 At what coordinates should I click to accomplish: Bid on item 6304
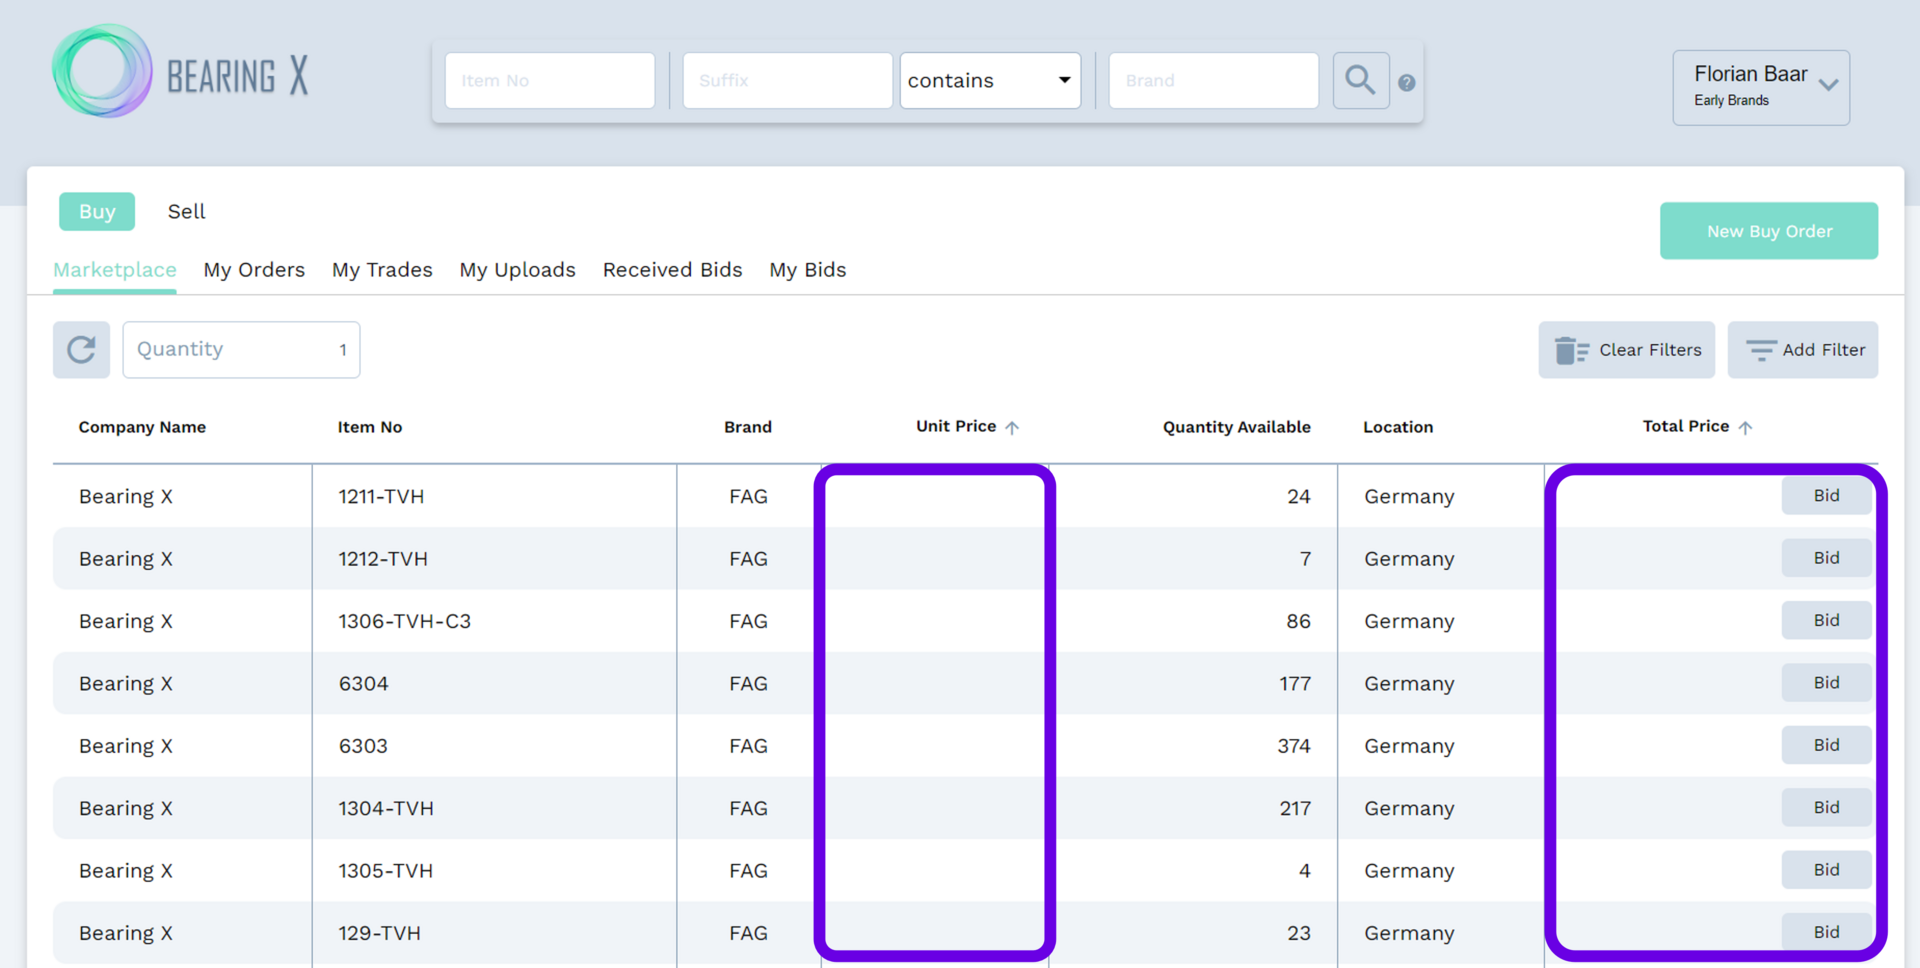click(1826, 682)
